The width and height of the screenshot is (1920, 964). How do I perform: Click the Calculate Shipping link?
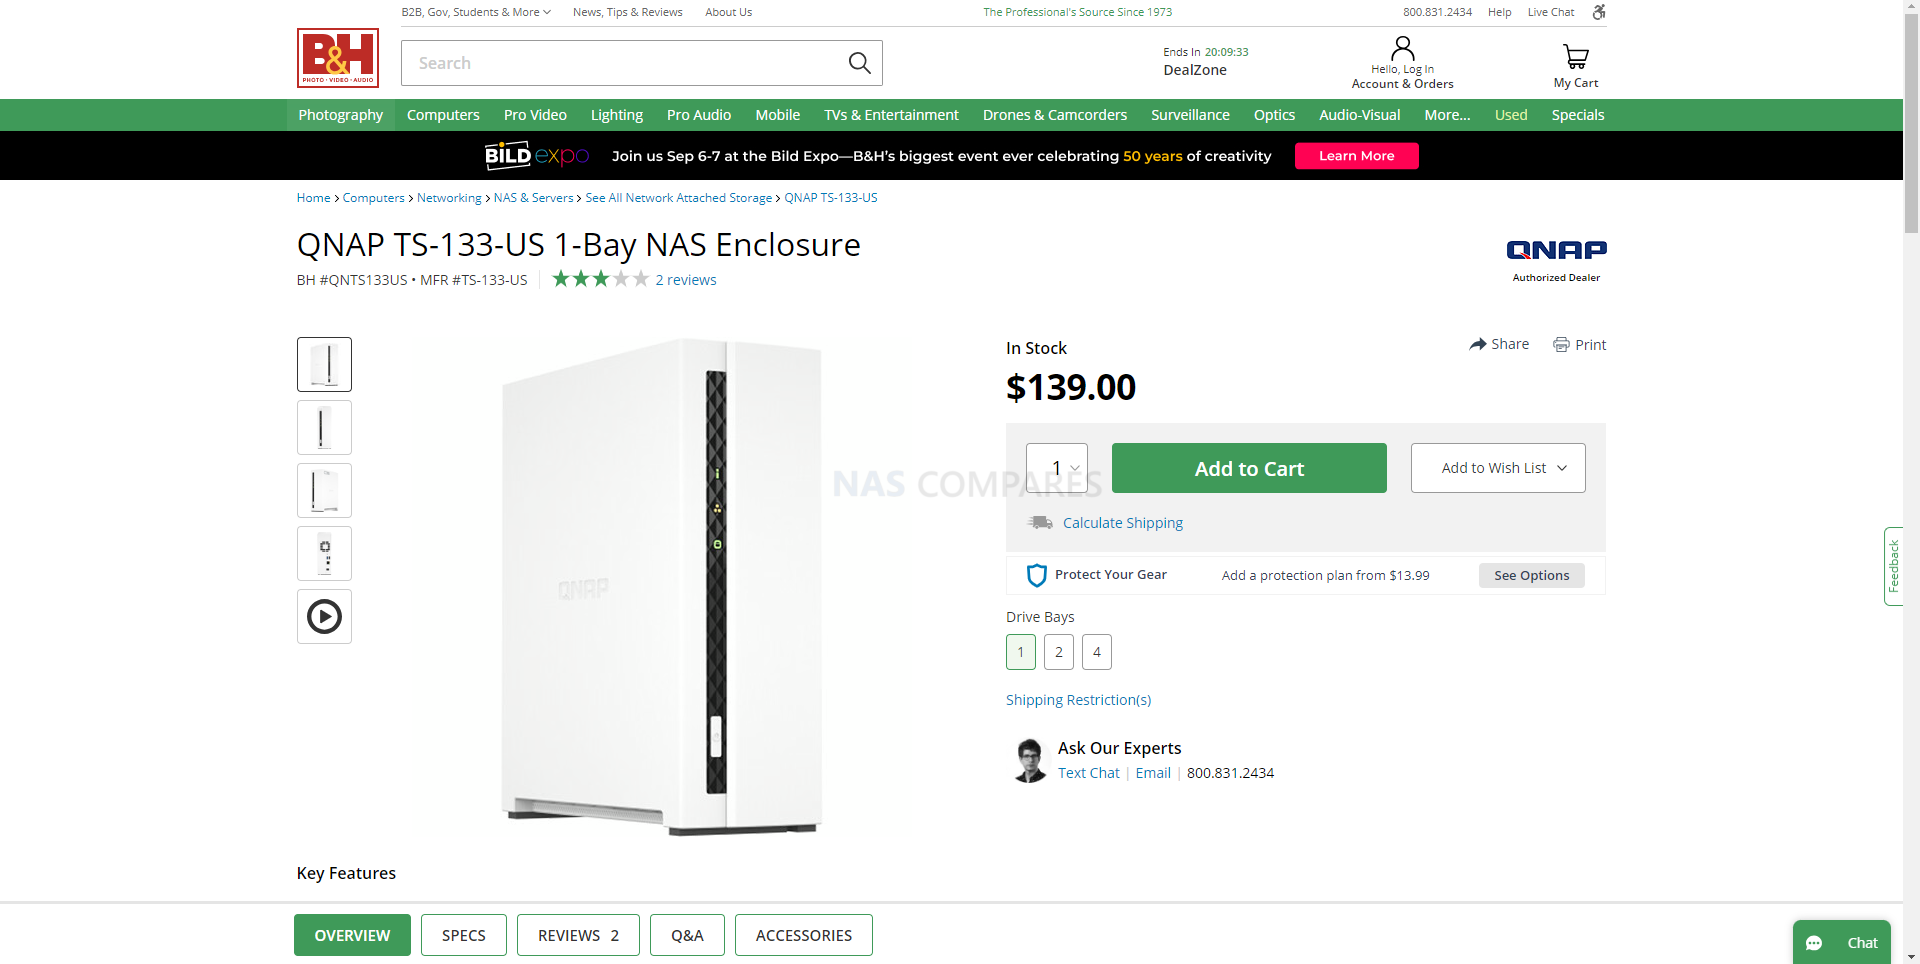[x=1122, y=523]
